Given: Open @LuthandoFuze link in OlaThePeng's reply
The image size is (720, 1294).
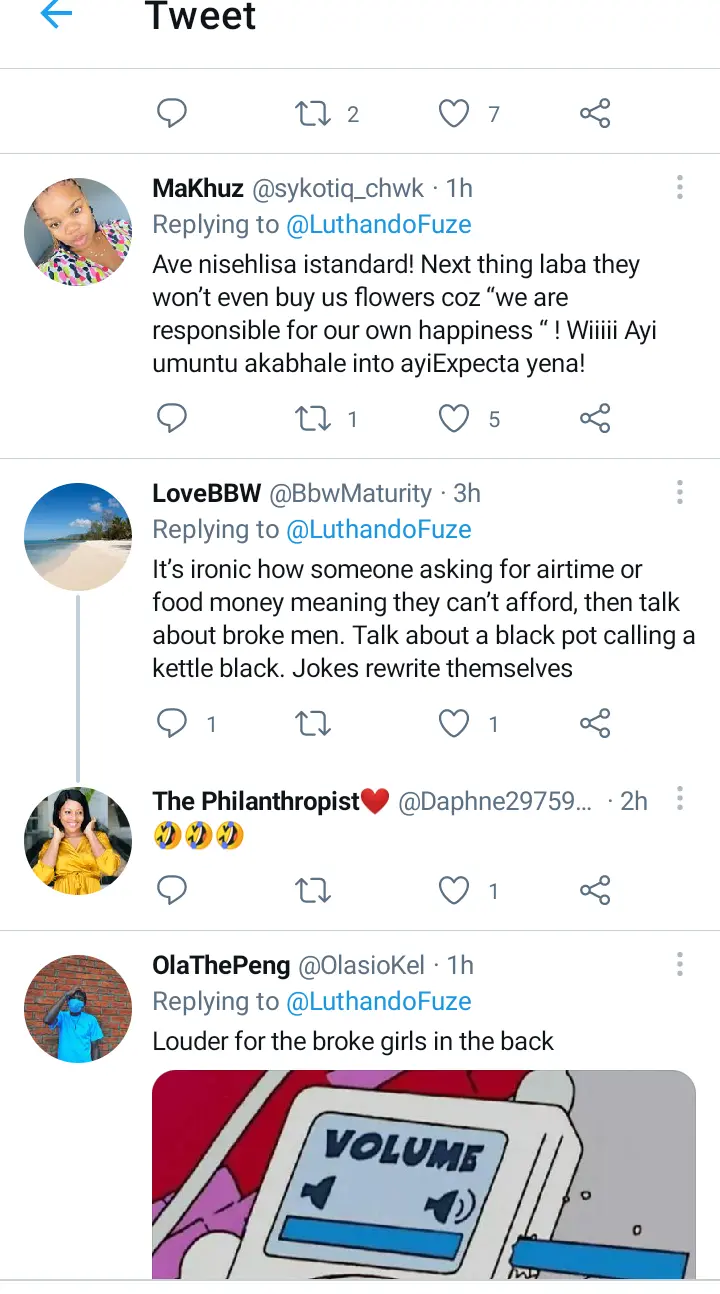Looking at the screenshot, I should click(x=378, y=1001).
